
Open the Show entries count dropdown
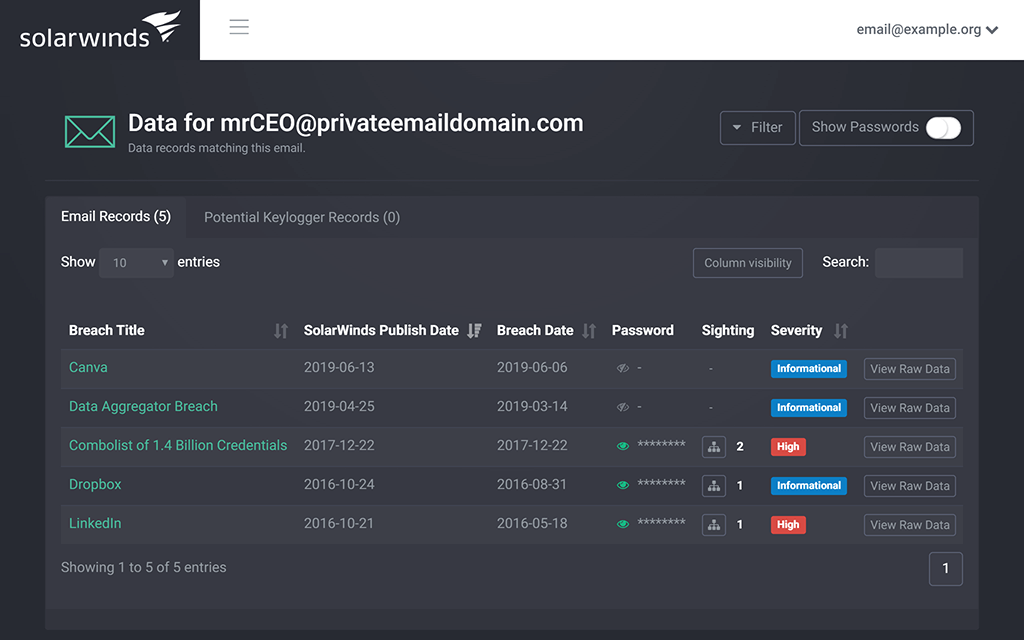pyautogui.click(x=136, y=263)
